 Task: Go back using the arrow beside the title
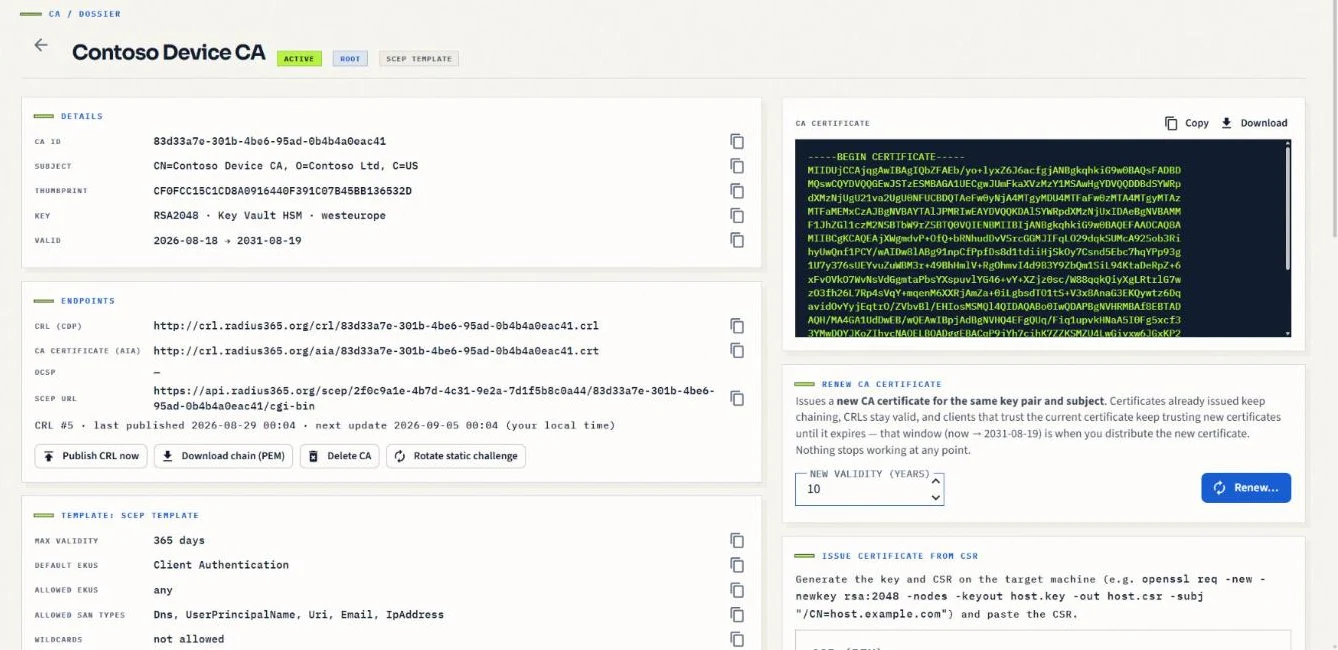[x=41, y=45]
